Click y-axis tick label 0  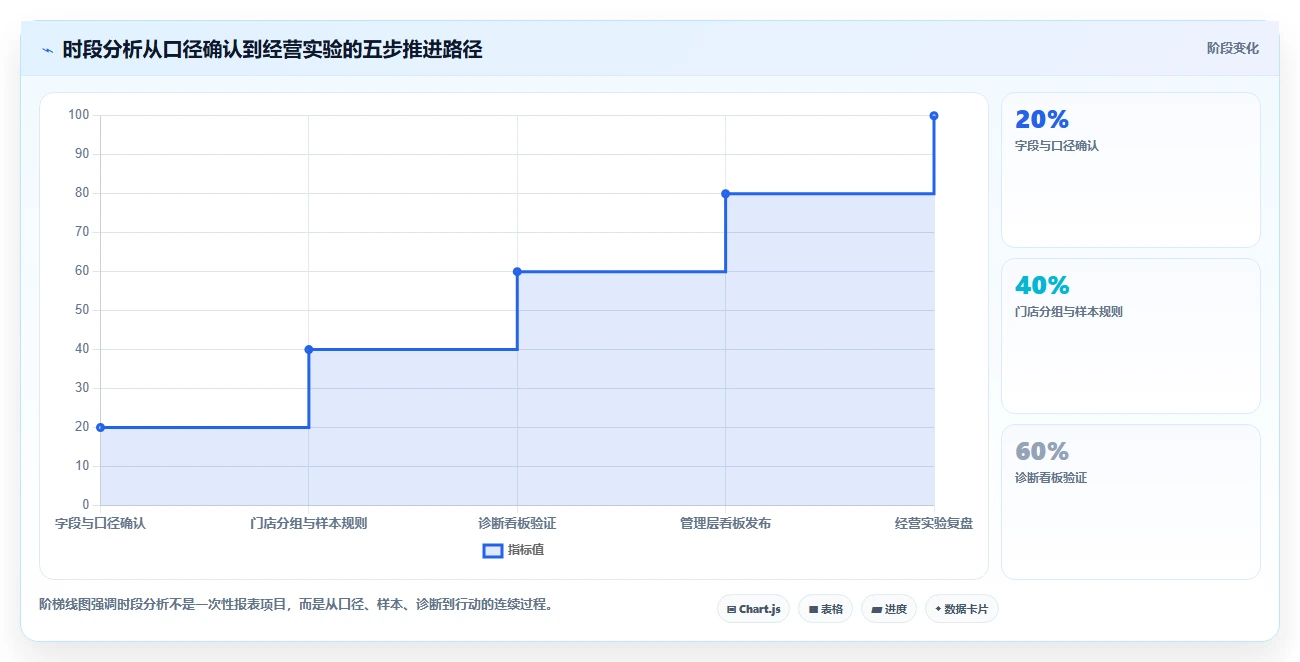point(86,505)
